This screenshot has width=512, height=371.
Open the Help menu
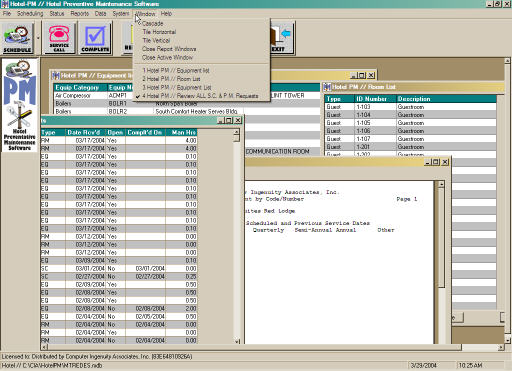[166, 14]
